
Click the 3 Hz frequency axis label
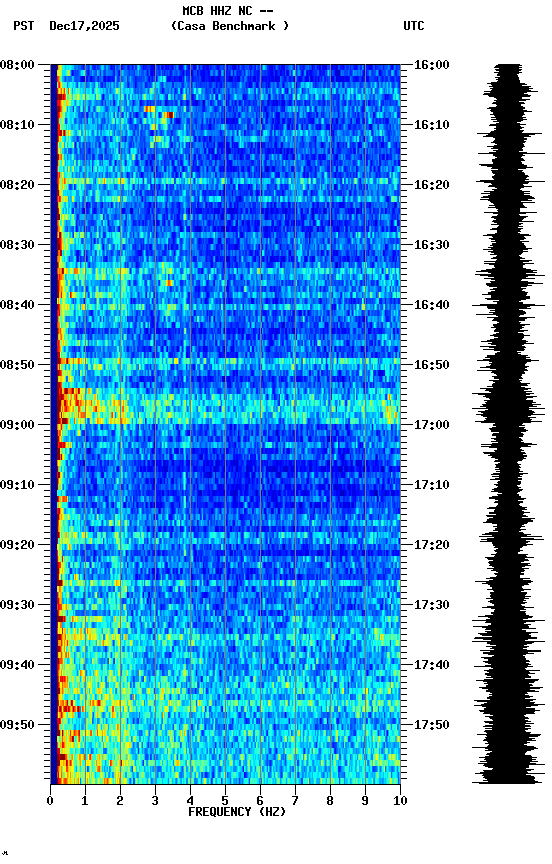click(x=155, y=801)
